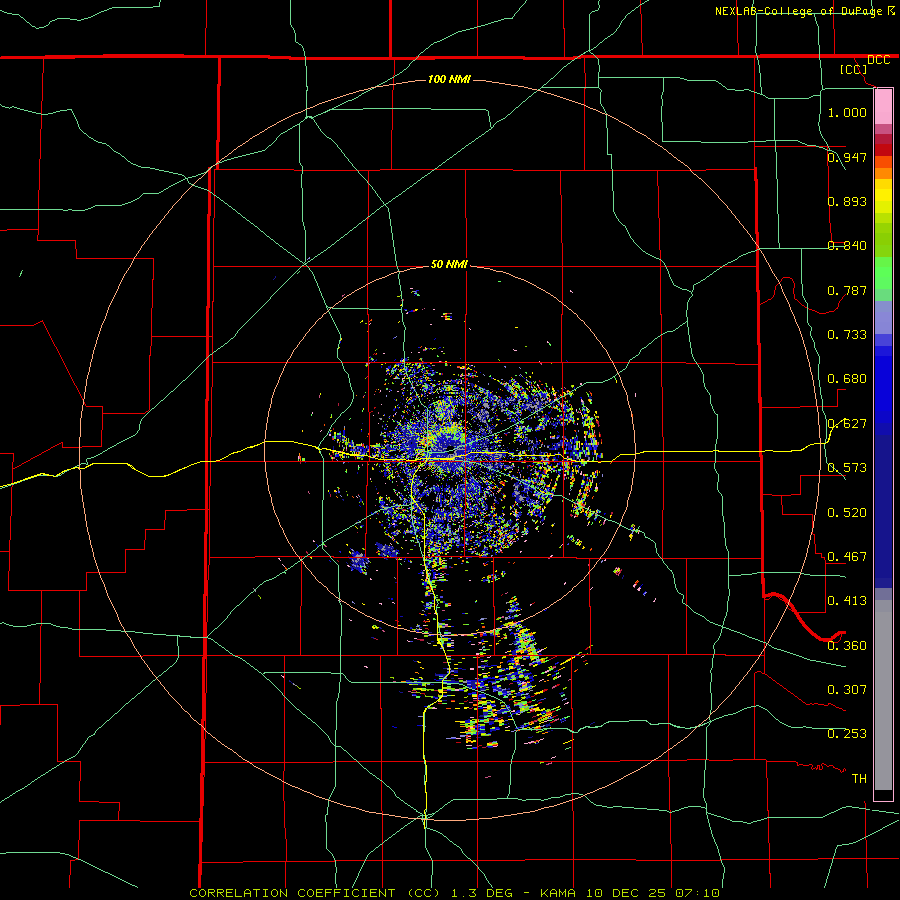Click the 0.307 legend value
This screenshot has height=900, width=900.
pos(847,689)
